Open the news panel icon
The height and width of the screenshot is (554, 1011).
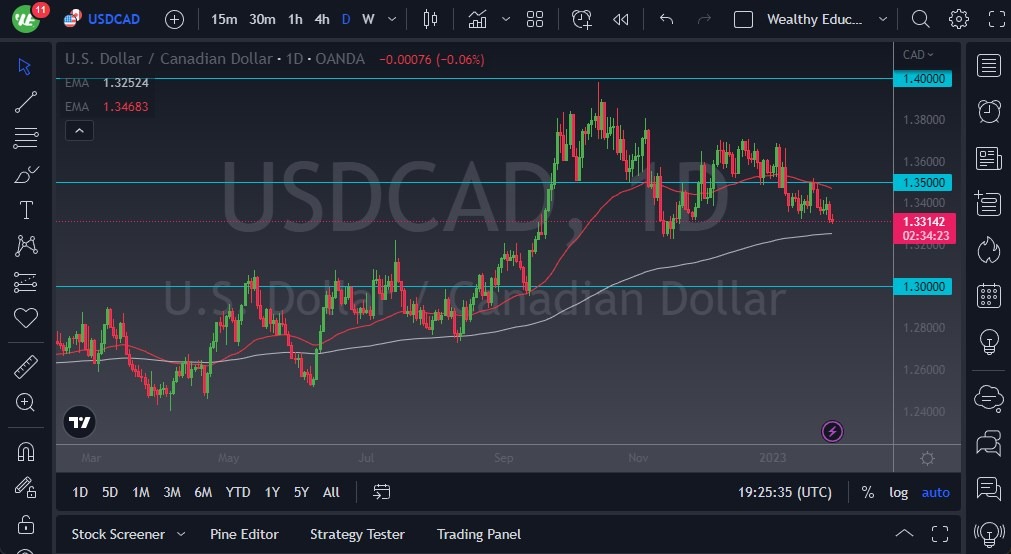coord(988,158)
